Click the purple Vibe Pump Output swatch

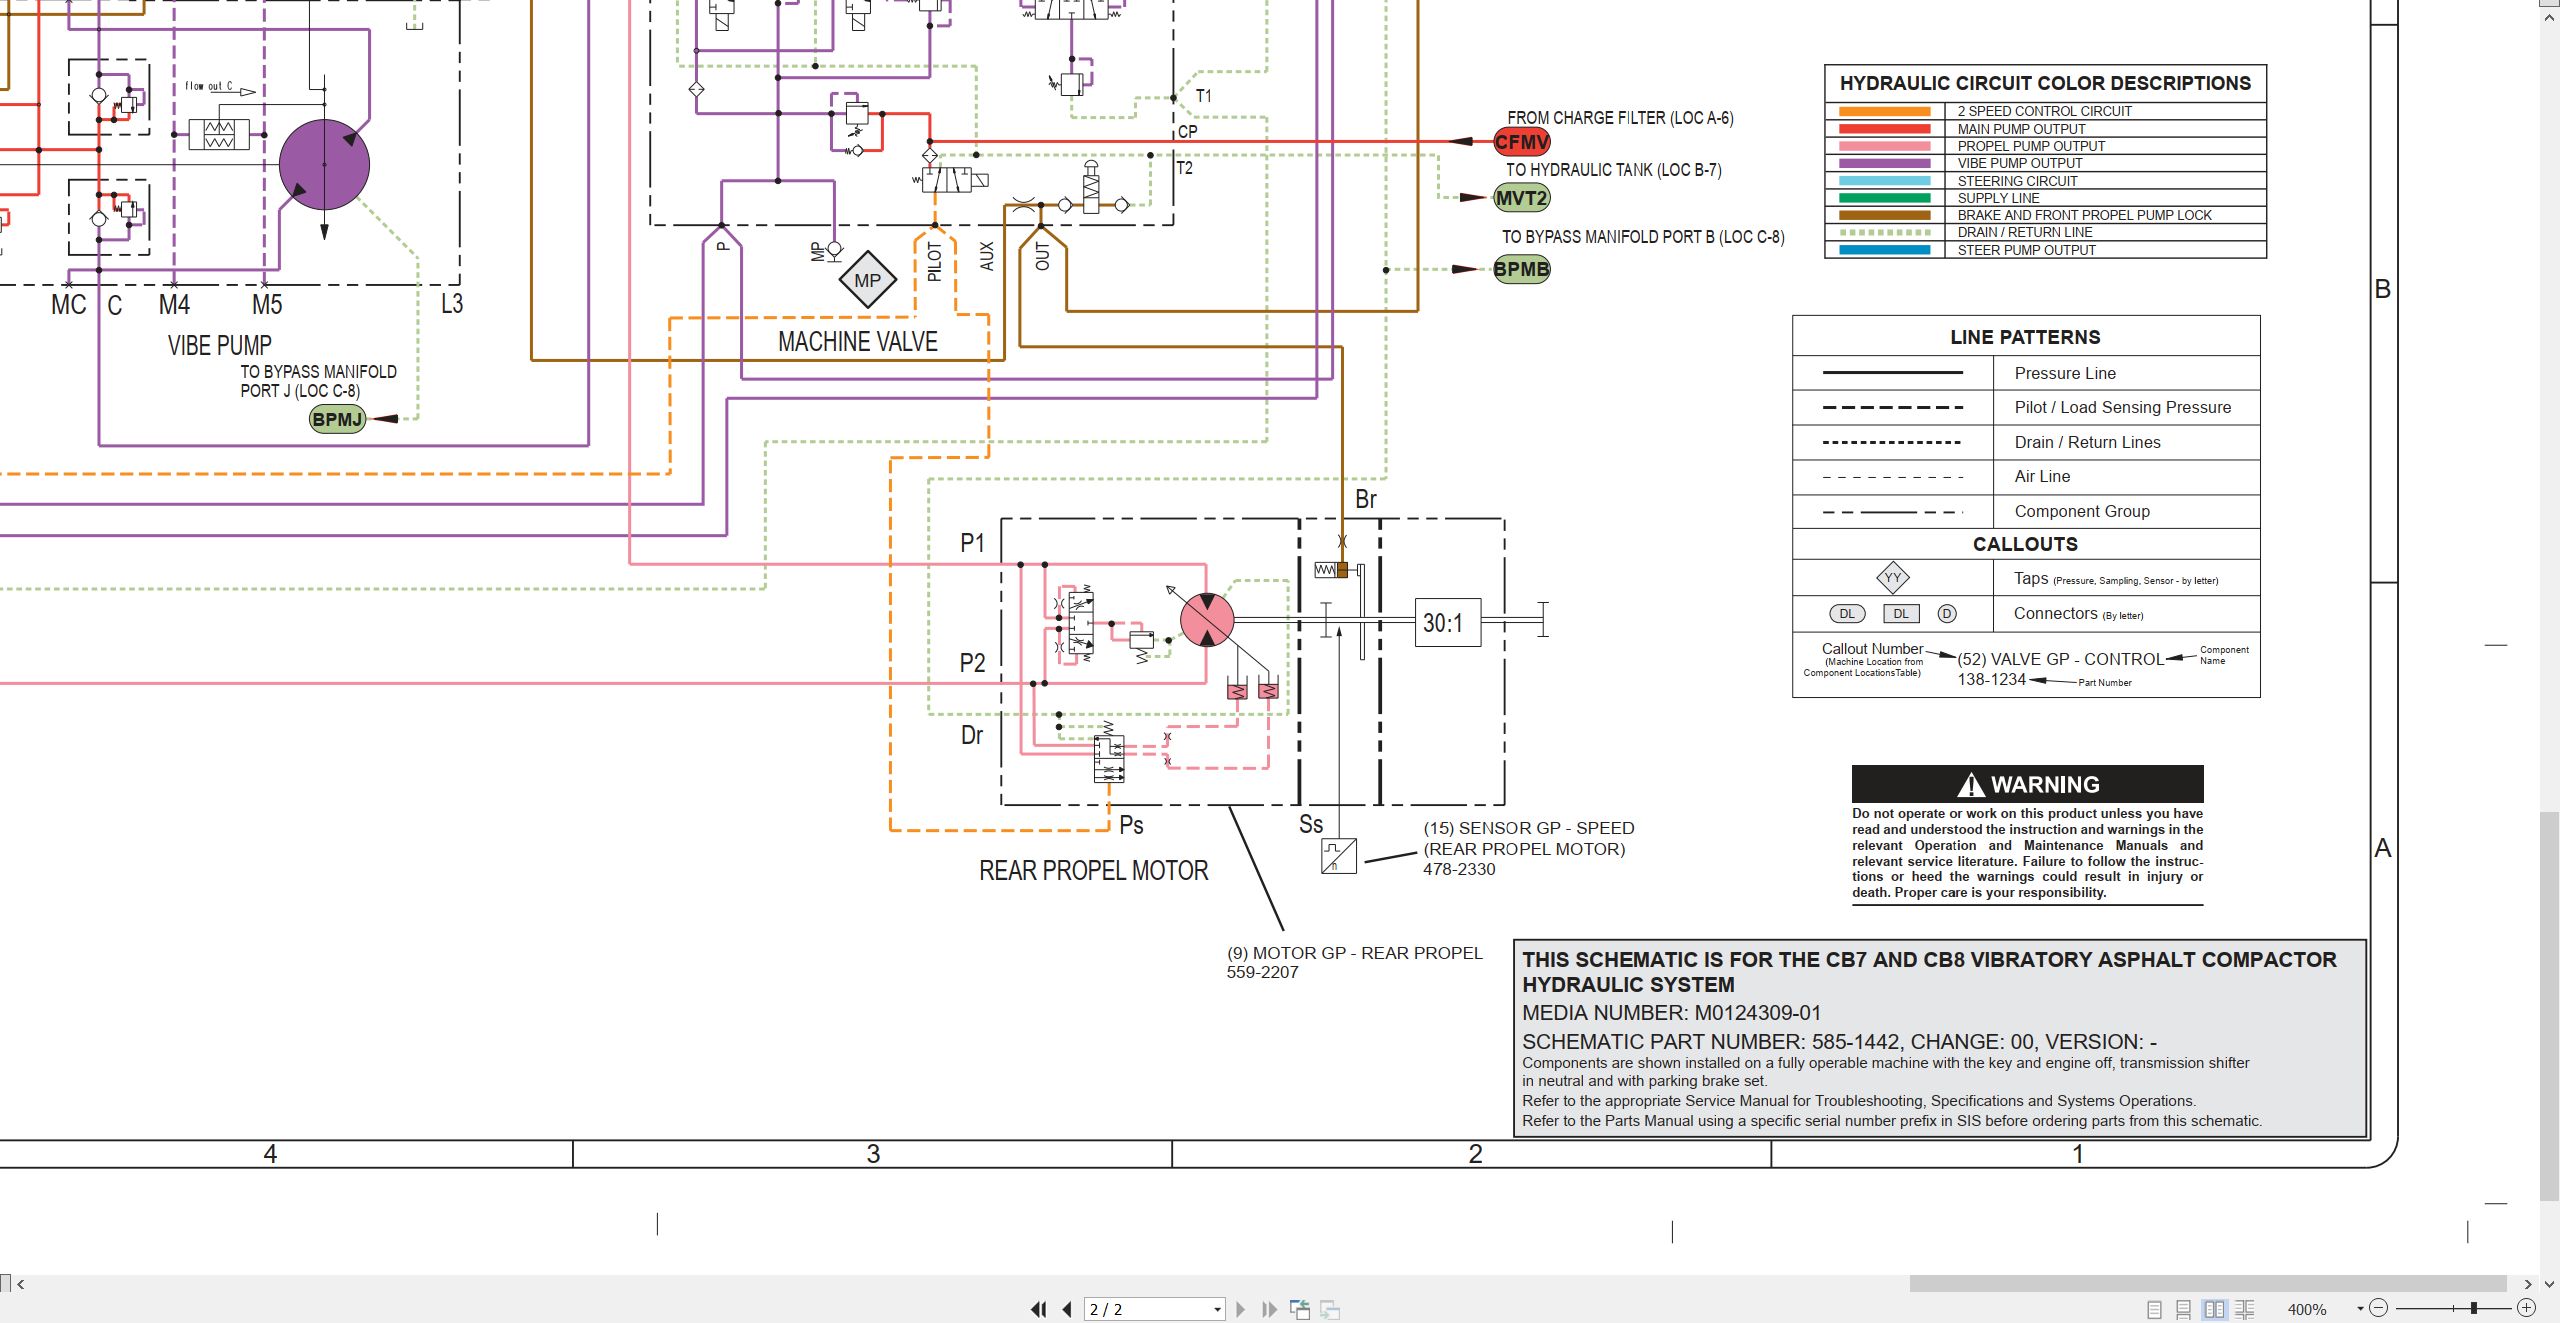pos(1884,163)
